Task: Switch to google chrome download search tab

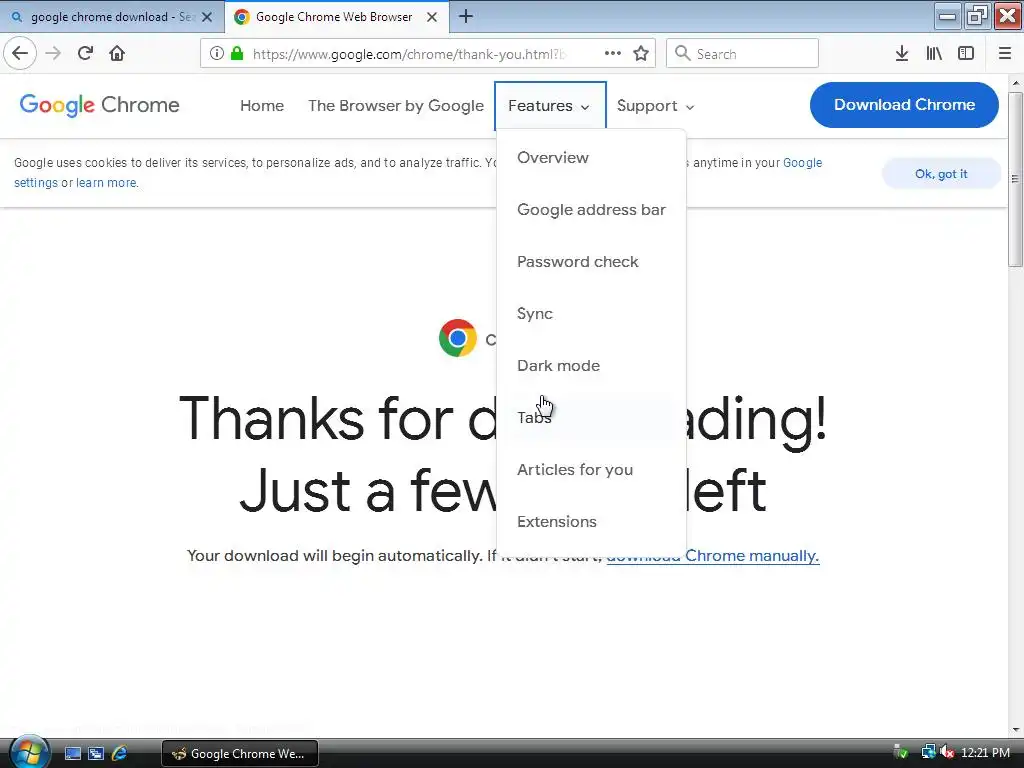Action: click(x=111, y=17)
